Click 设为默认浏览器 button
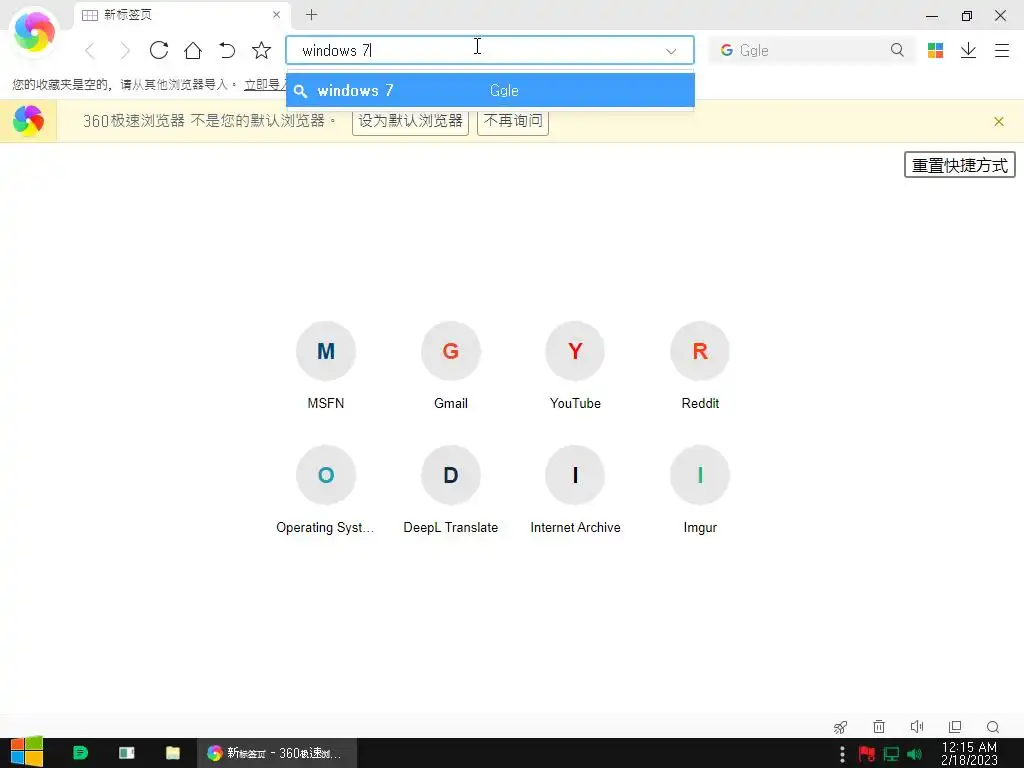 (410, 121)
